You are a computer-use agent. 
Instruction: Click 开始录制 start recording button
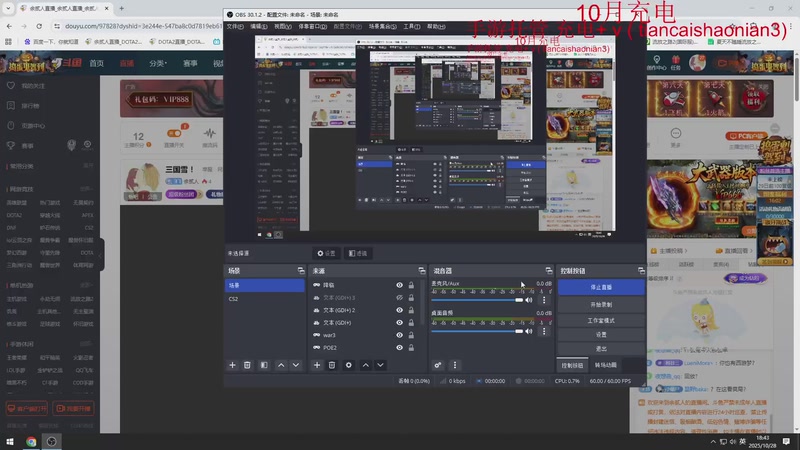(x=601, y=305)
